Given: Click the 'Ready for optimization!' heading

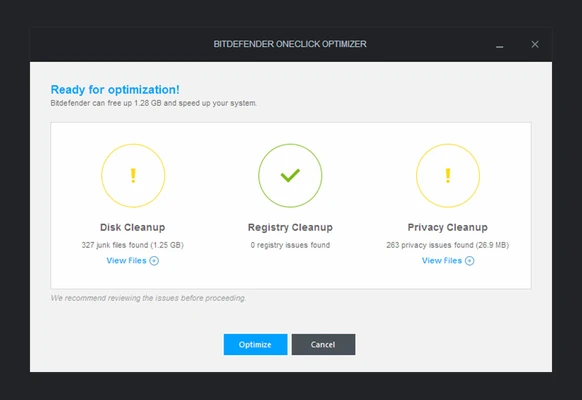Looking at the screenshot, I should coord(115,89).
